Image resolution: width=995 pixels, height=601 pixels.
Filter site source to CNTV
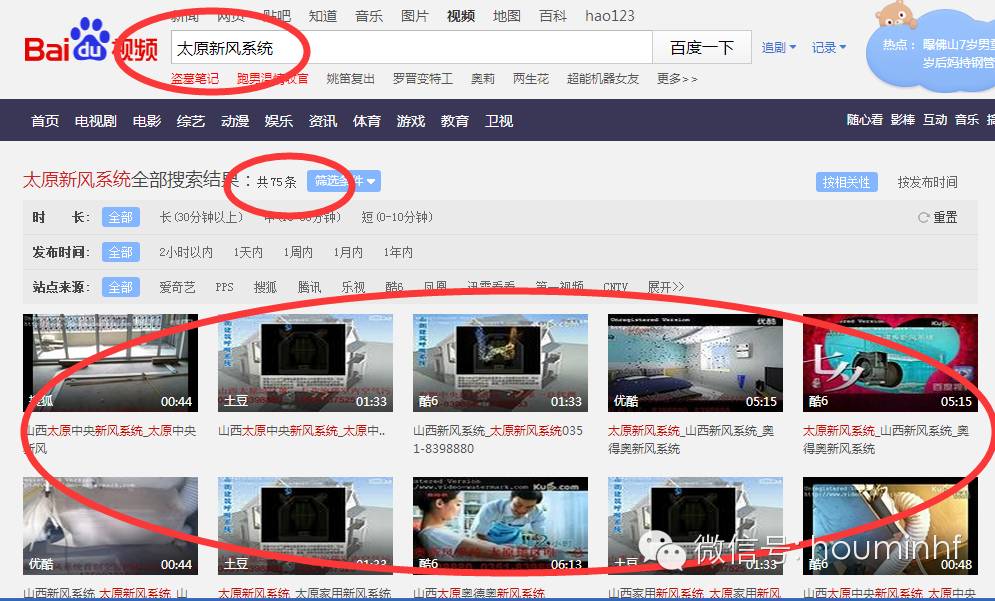tap(616, 287)
